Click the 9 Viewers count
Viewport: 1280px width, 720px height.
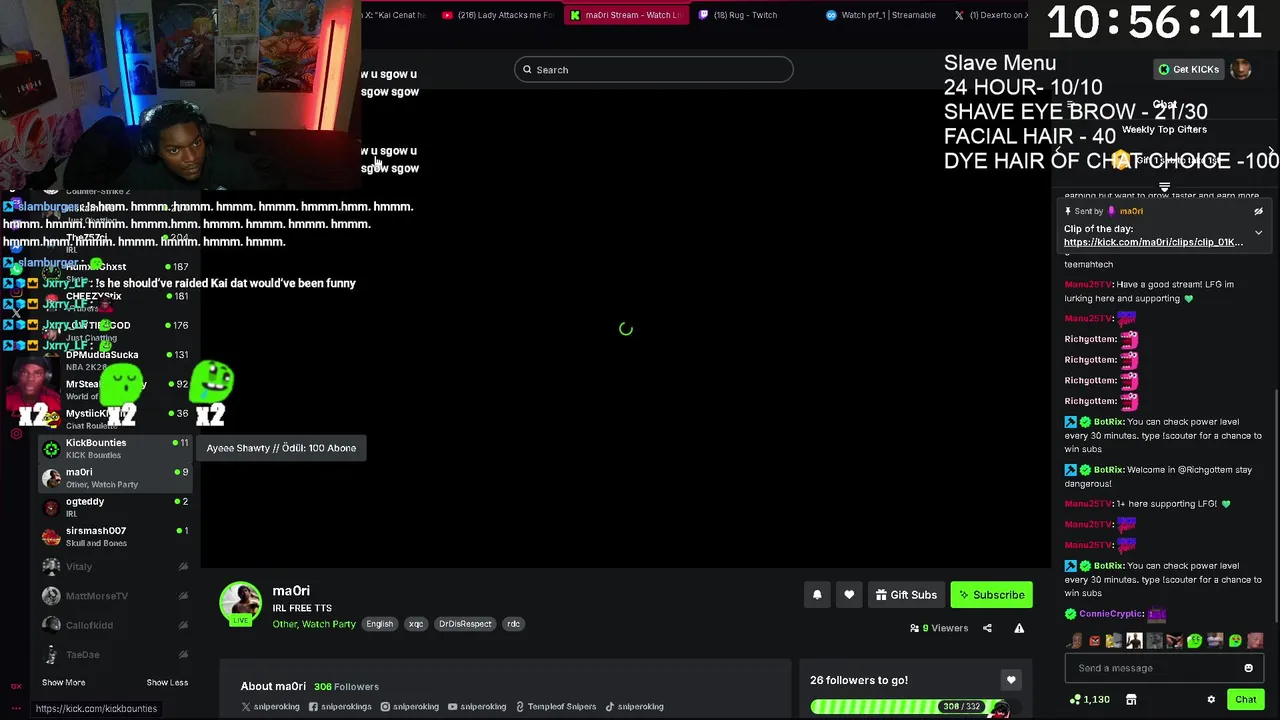coord(939,628)
